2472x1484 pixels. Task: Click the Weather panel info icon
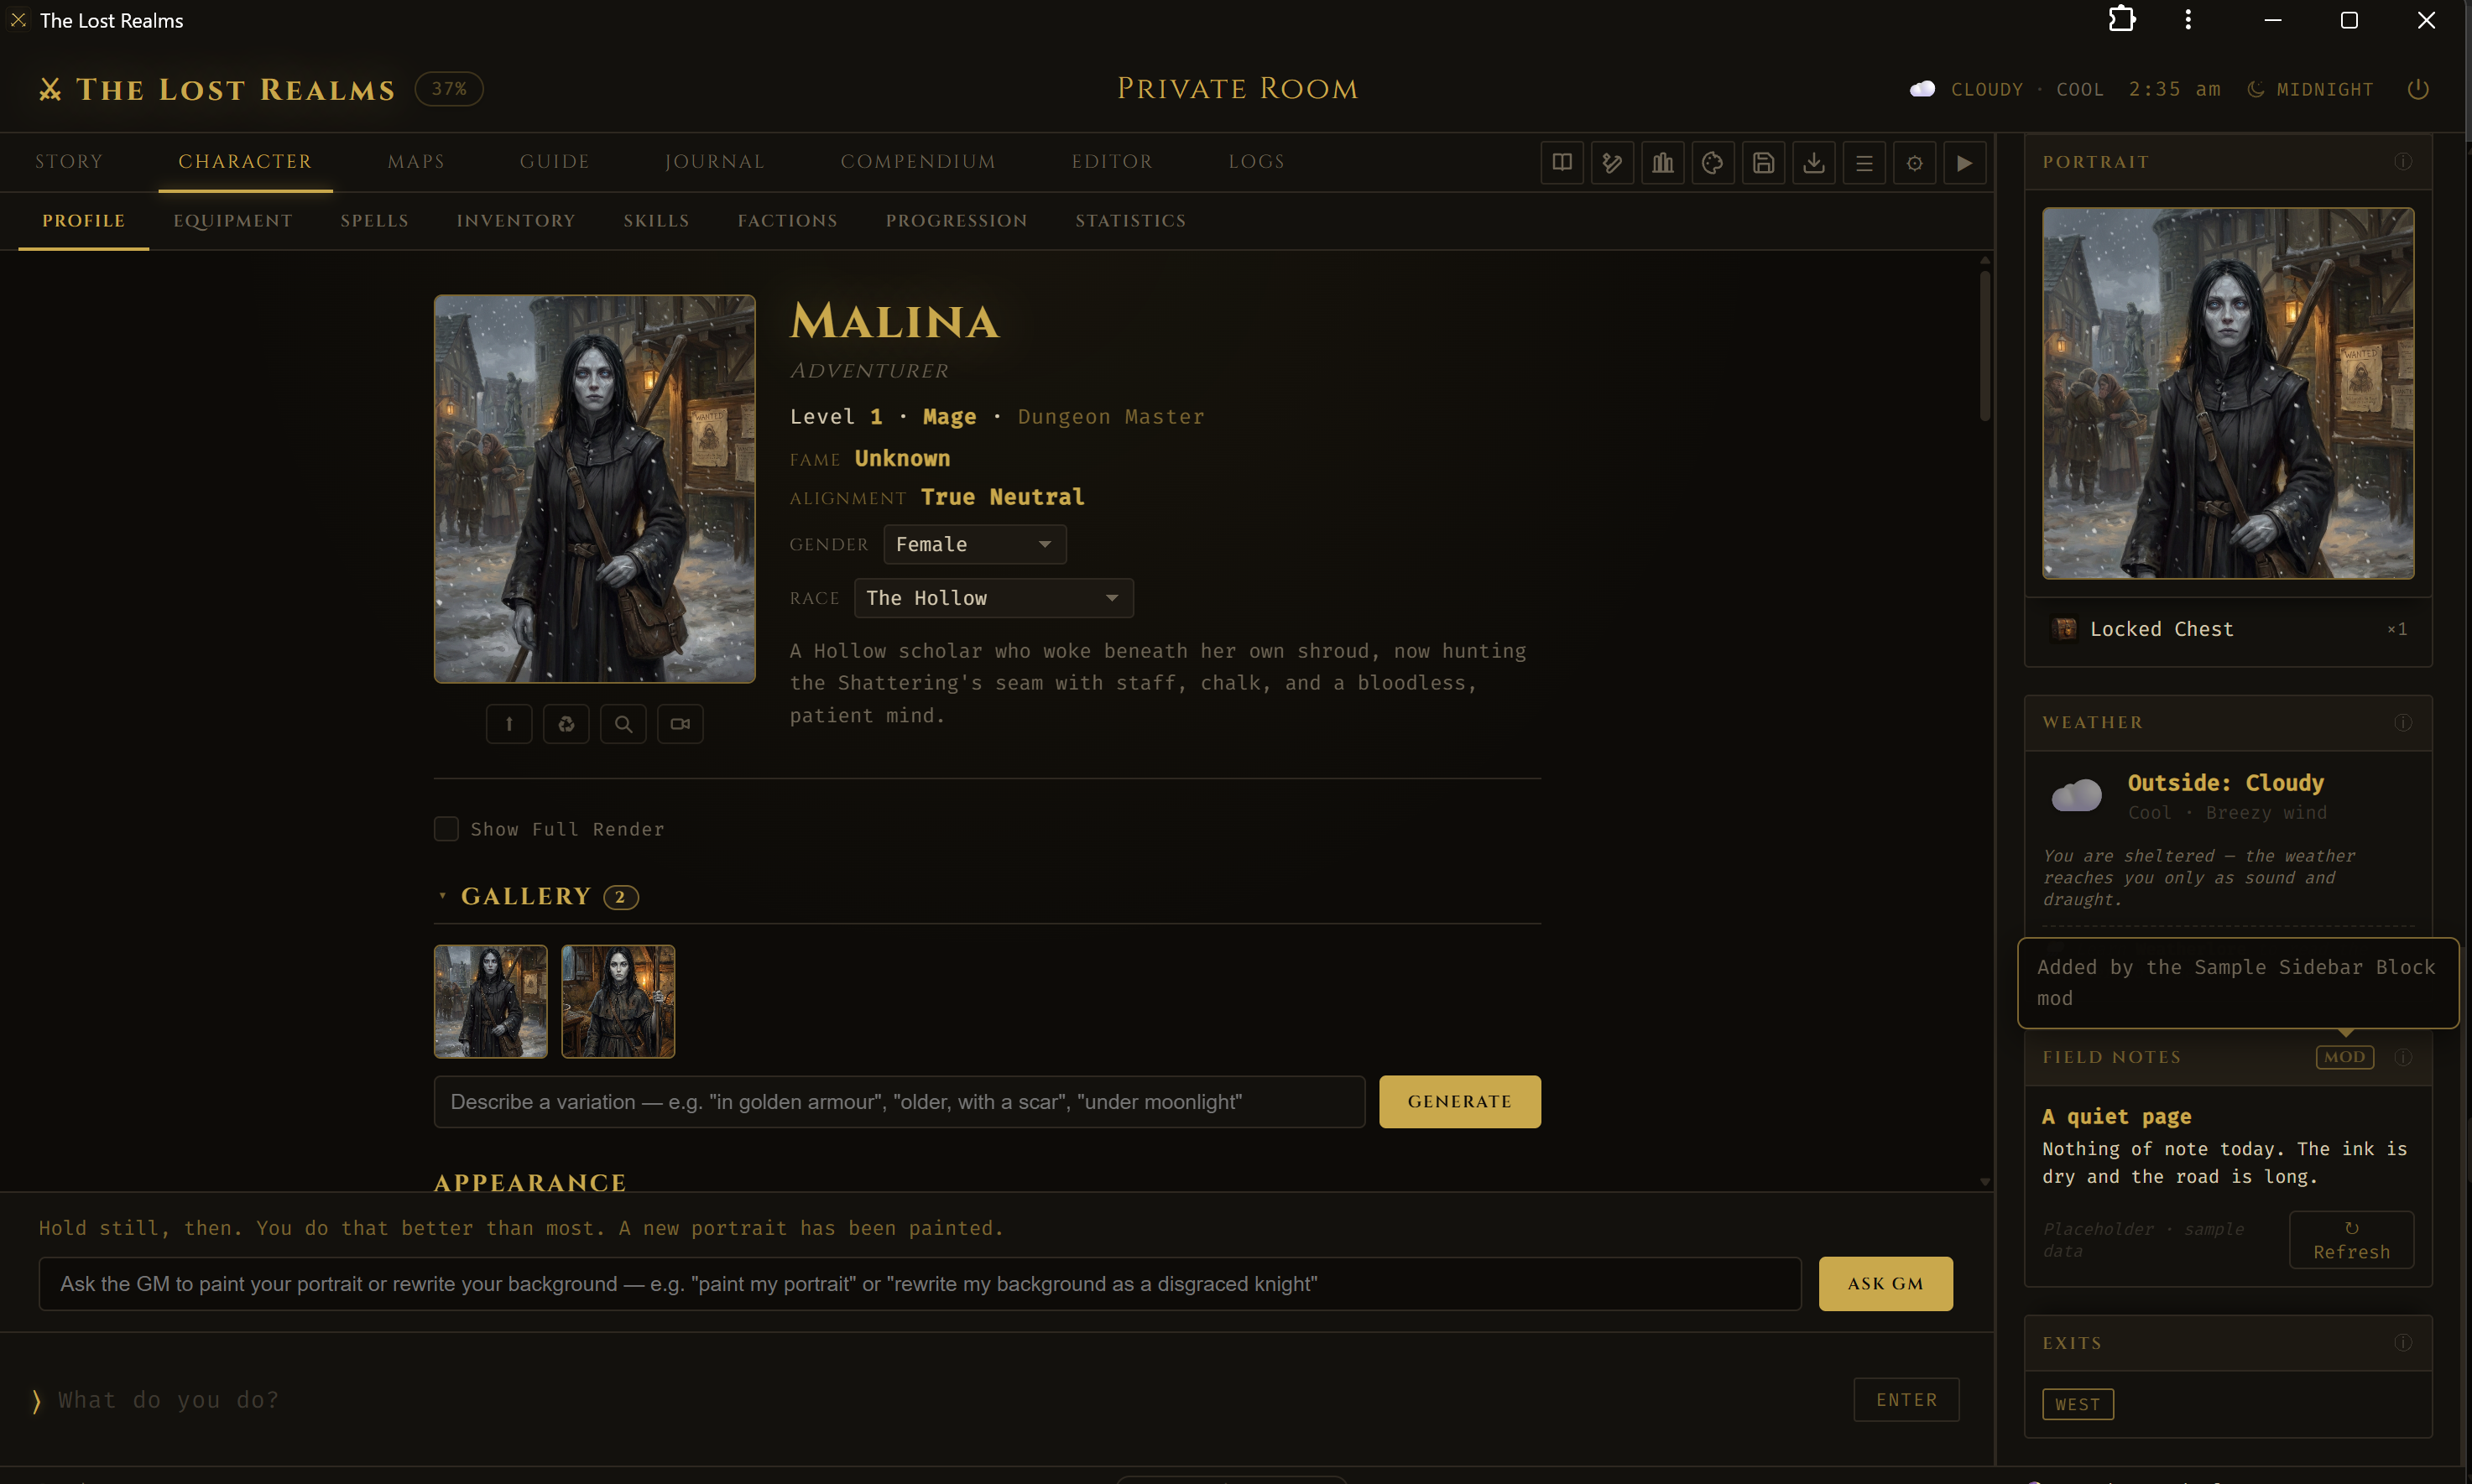[x=2403, y=723]
